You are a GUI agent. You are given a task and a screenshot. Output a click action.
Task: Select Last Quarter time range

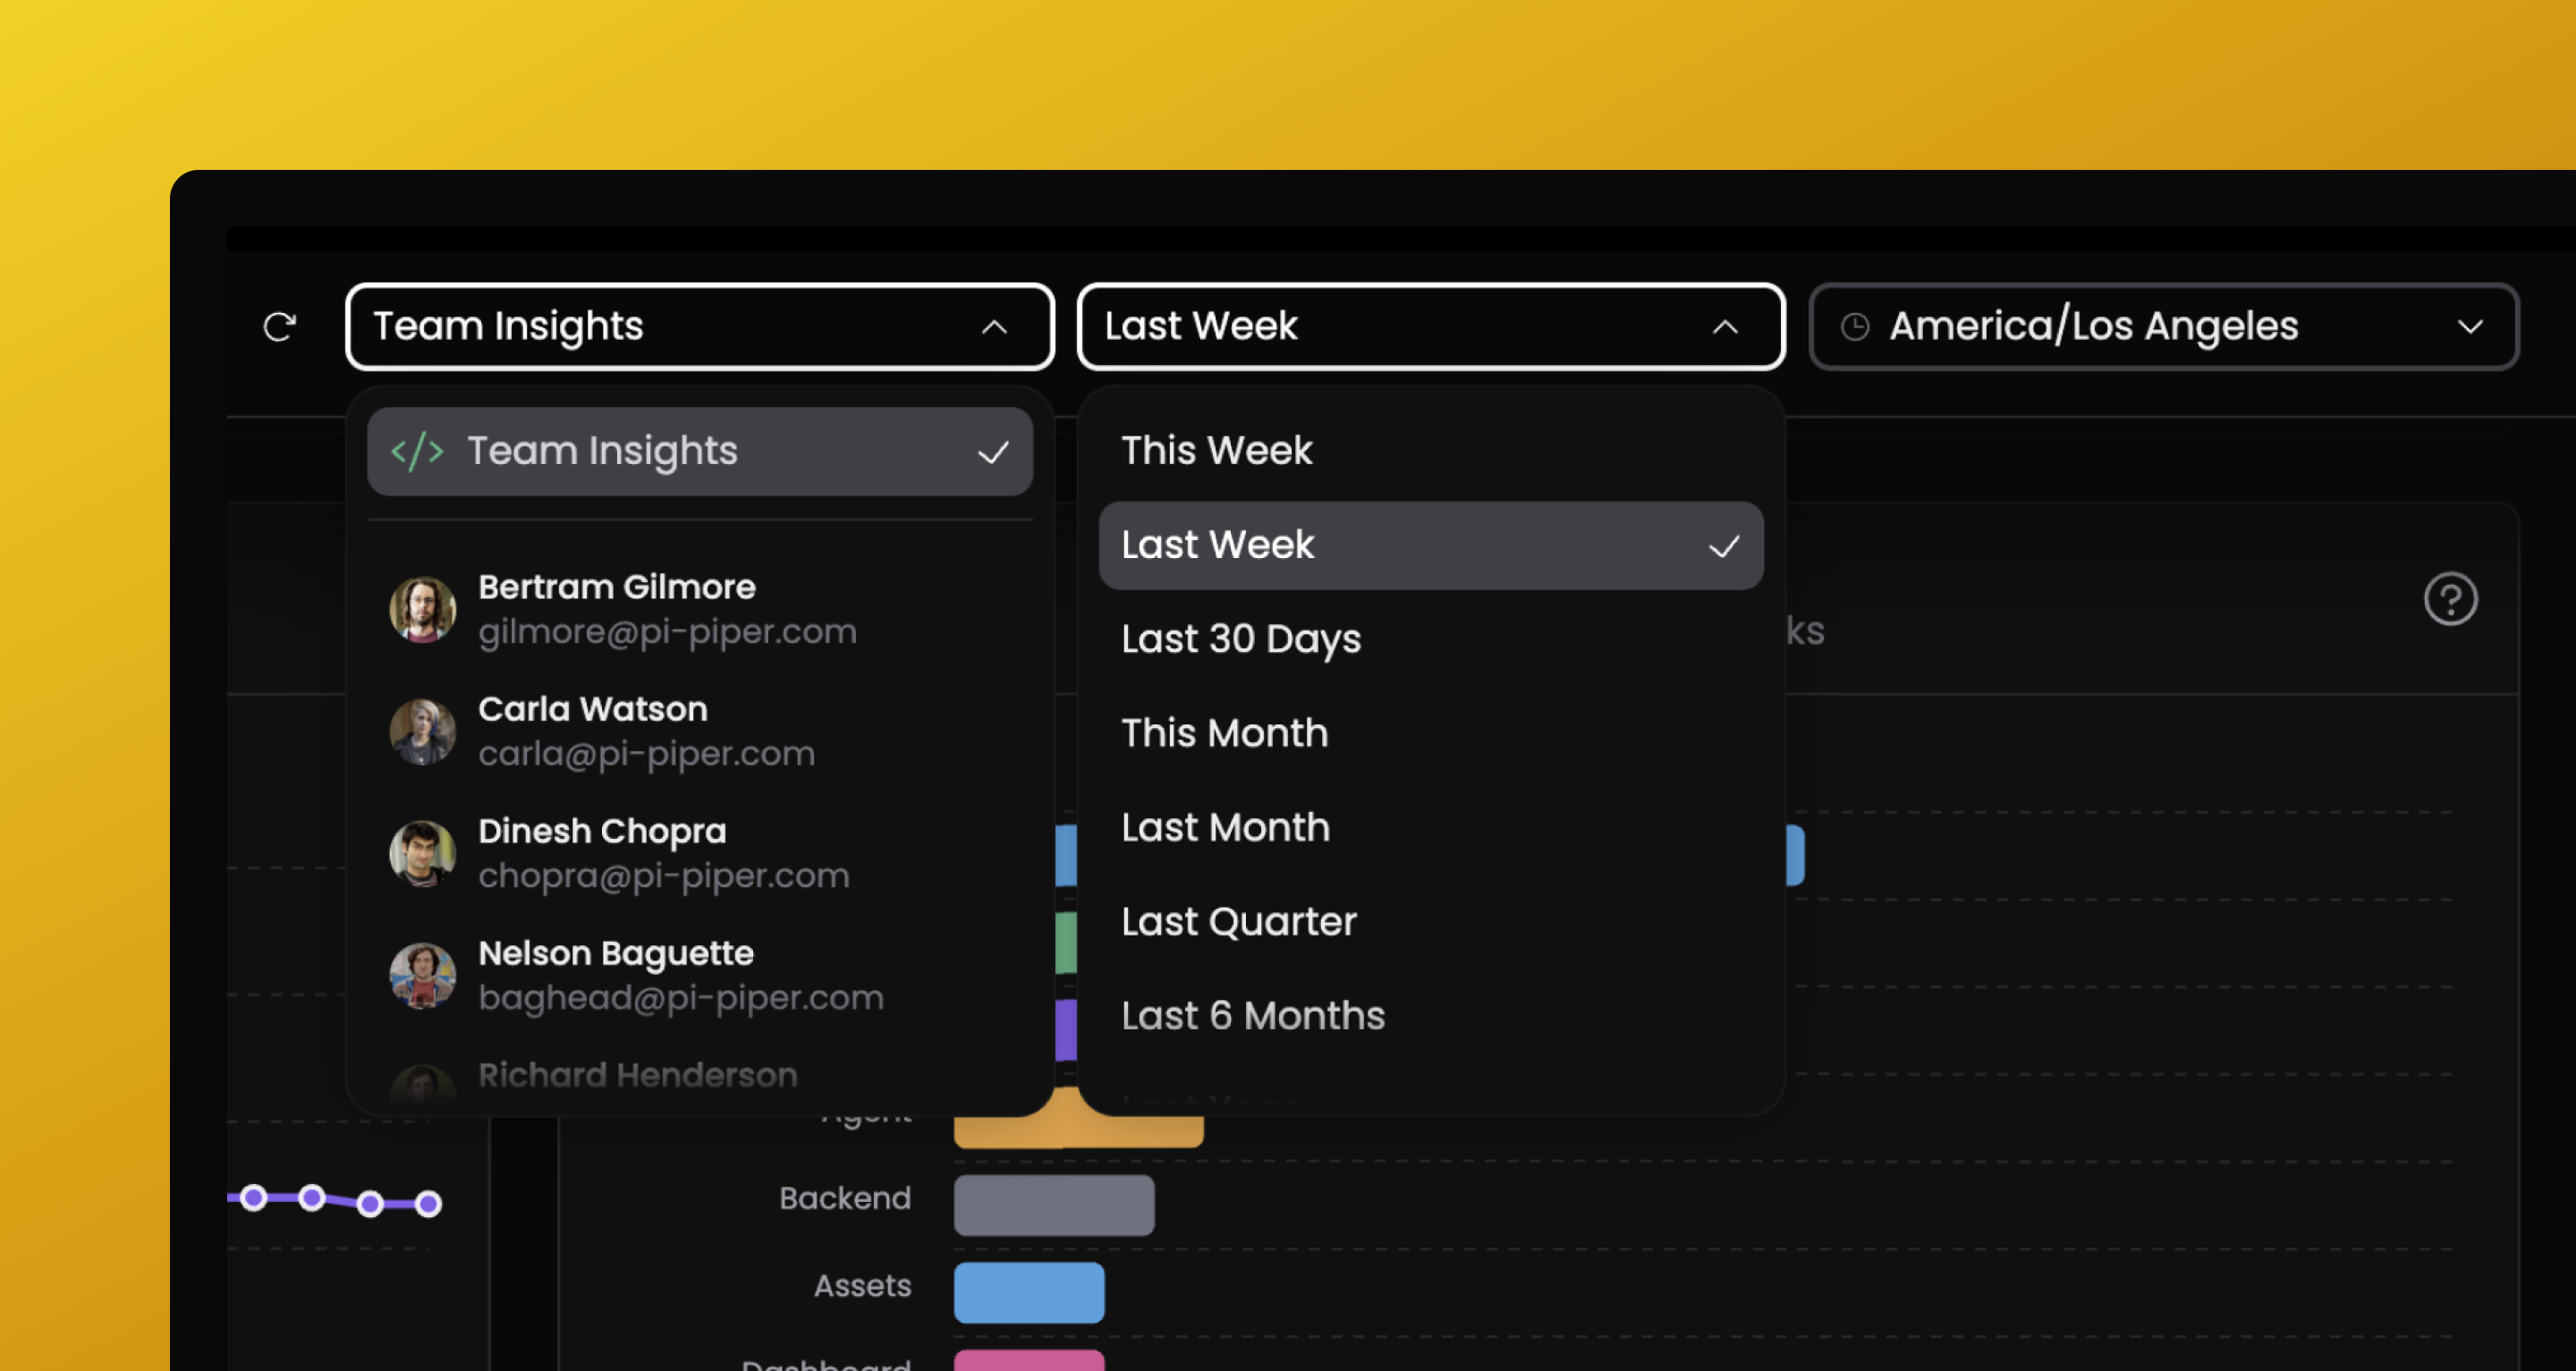click(1238, 921)
